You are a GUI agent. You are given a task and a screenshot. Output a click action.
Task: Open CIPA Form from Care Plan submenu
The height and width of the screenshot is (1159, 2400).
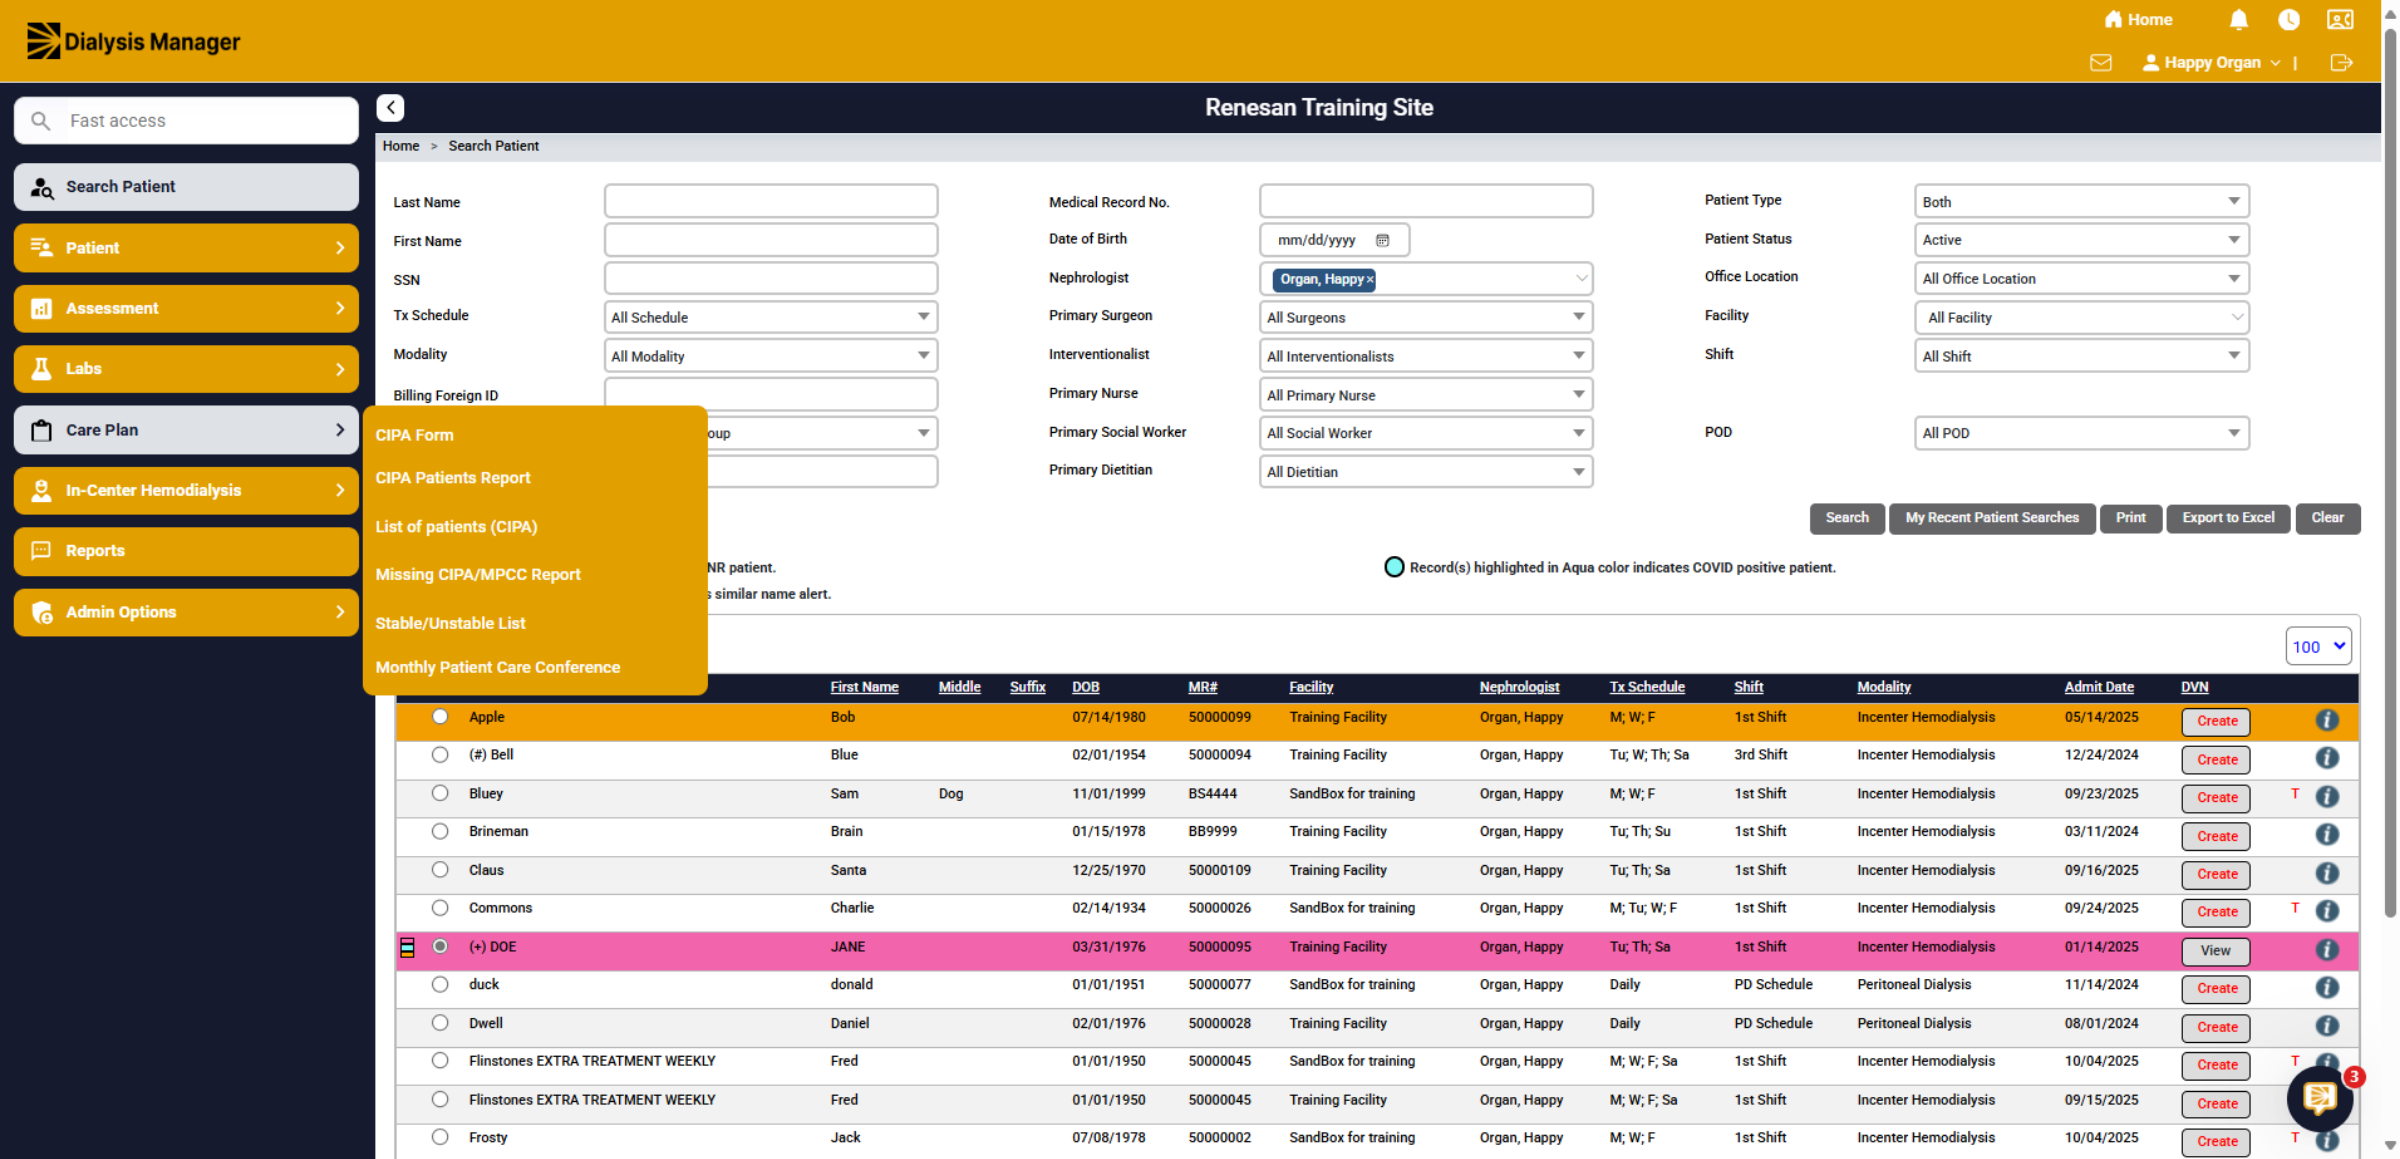[x=414, y=435]
